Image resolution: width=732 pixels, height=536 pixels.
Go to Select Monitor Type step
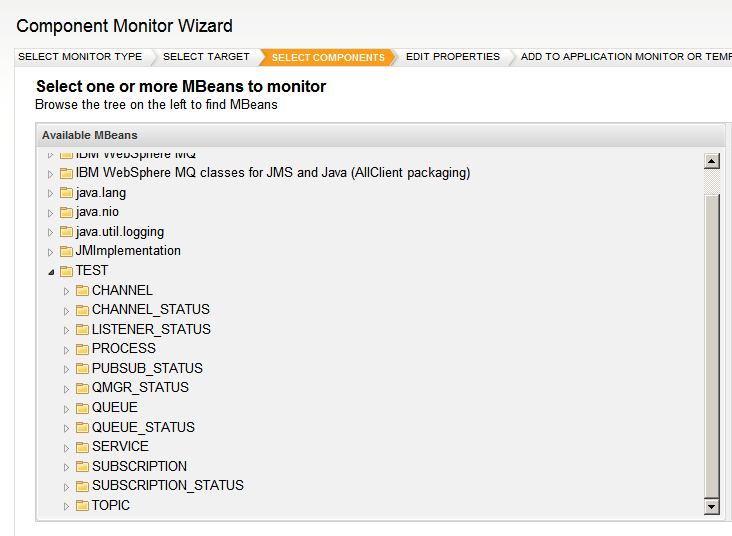(80, 56)
